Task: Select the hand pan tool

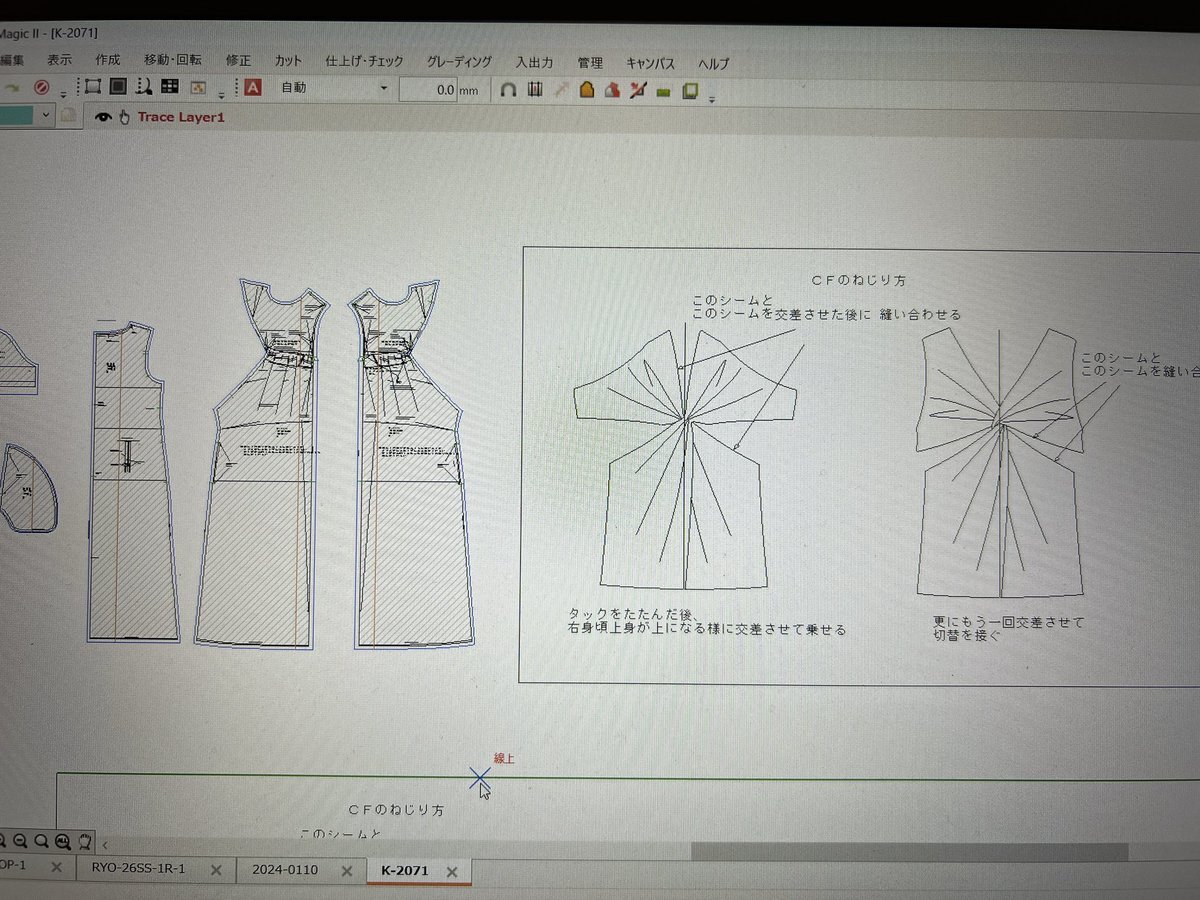Action: click(85, 841)
